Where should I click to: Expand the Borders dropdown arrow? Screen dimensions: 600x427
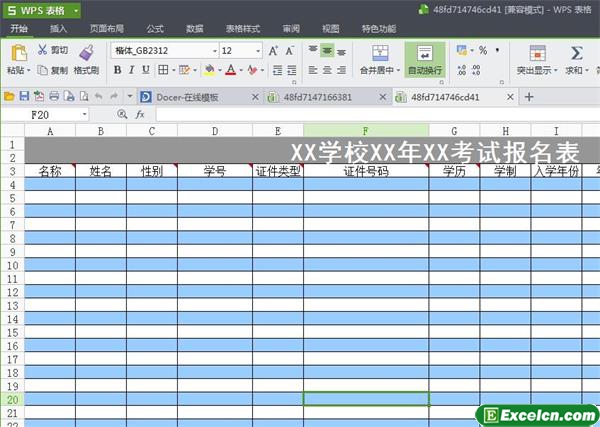click(x=174, y=70)
